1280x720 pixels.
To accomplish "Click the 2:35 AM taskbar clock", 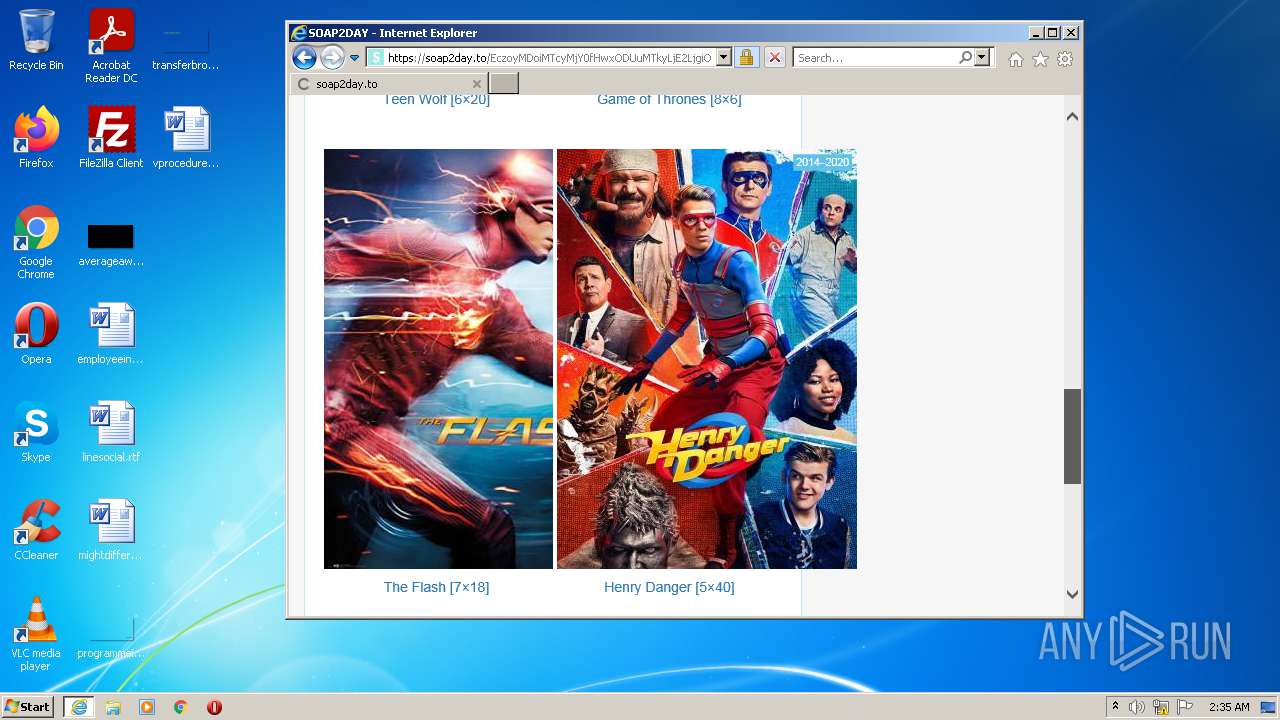I will pos(1229,707).
